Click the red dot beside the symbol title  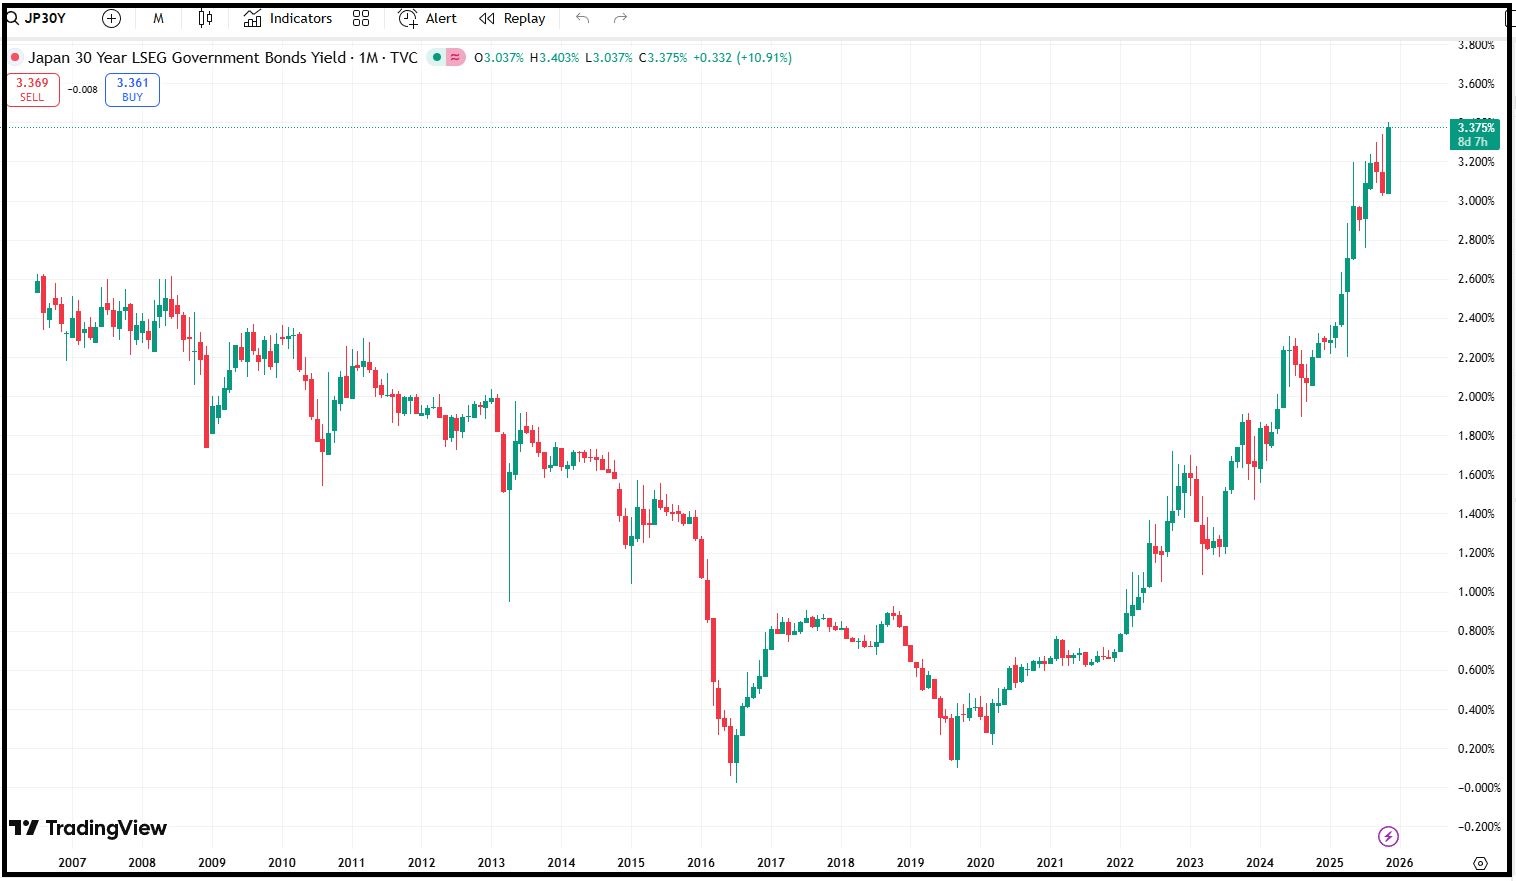coord(15,58)
